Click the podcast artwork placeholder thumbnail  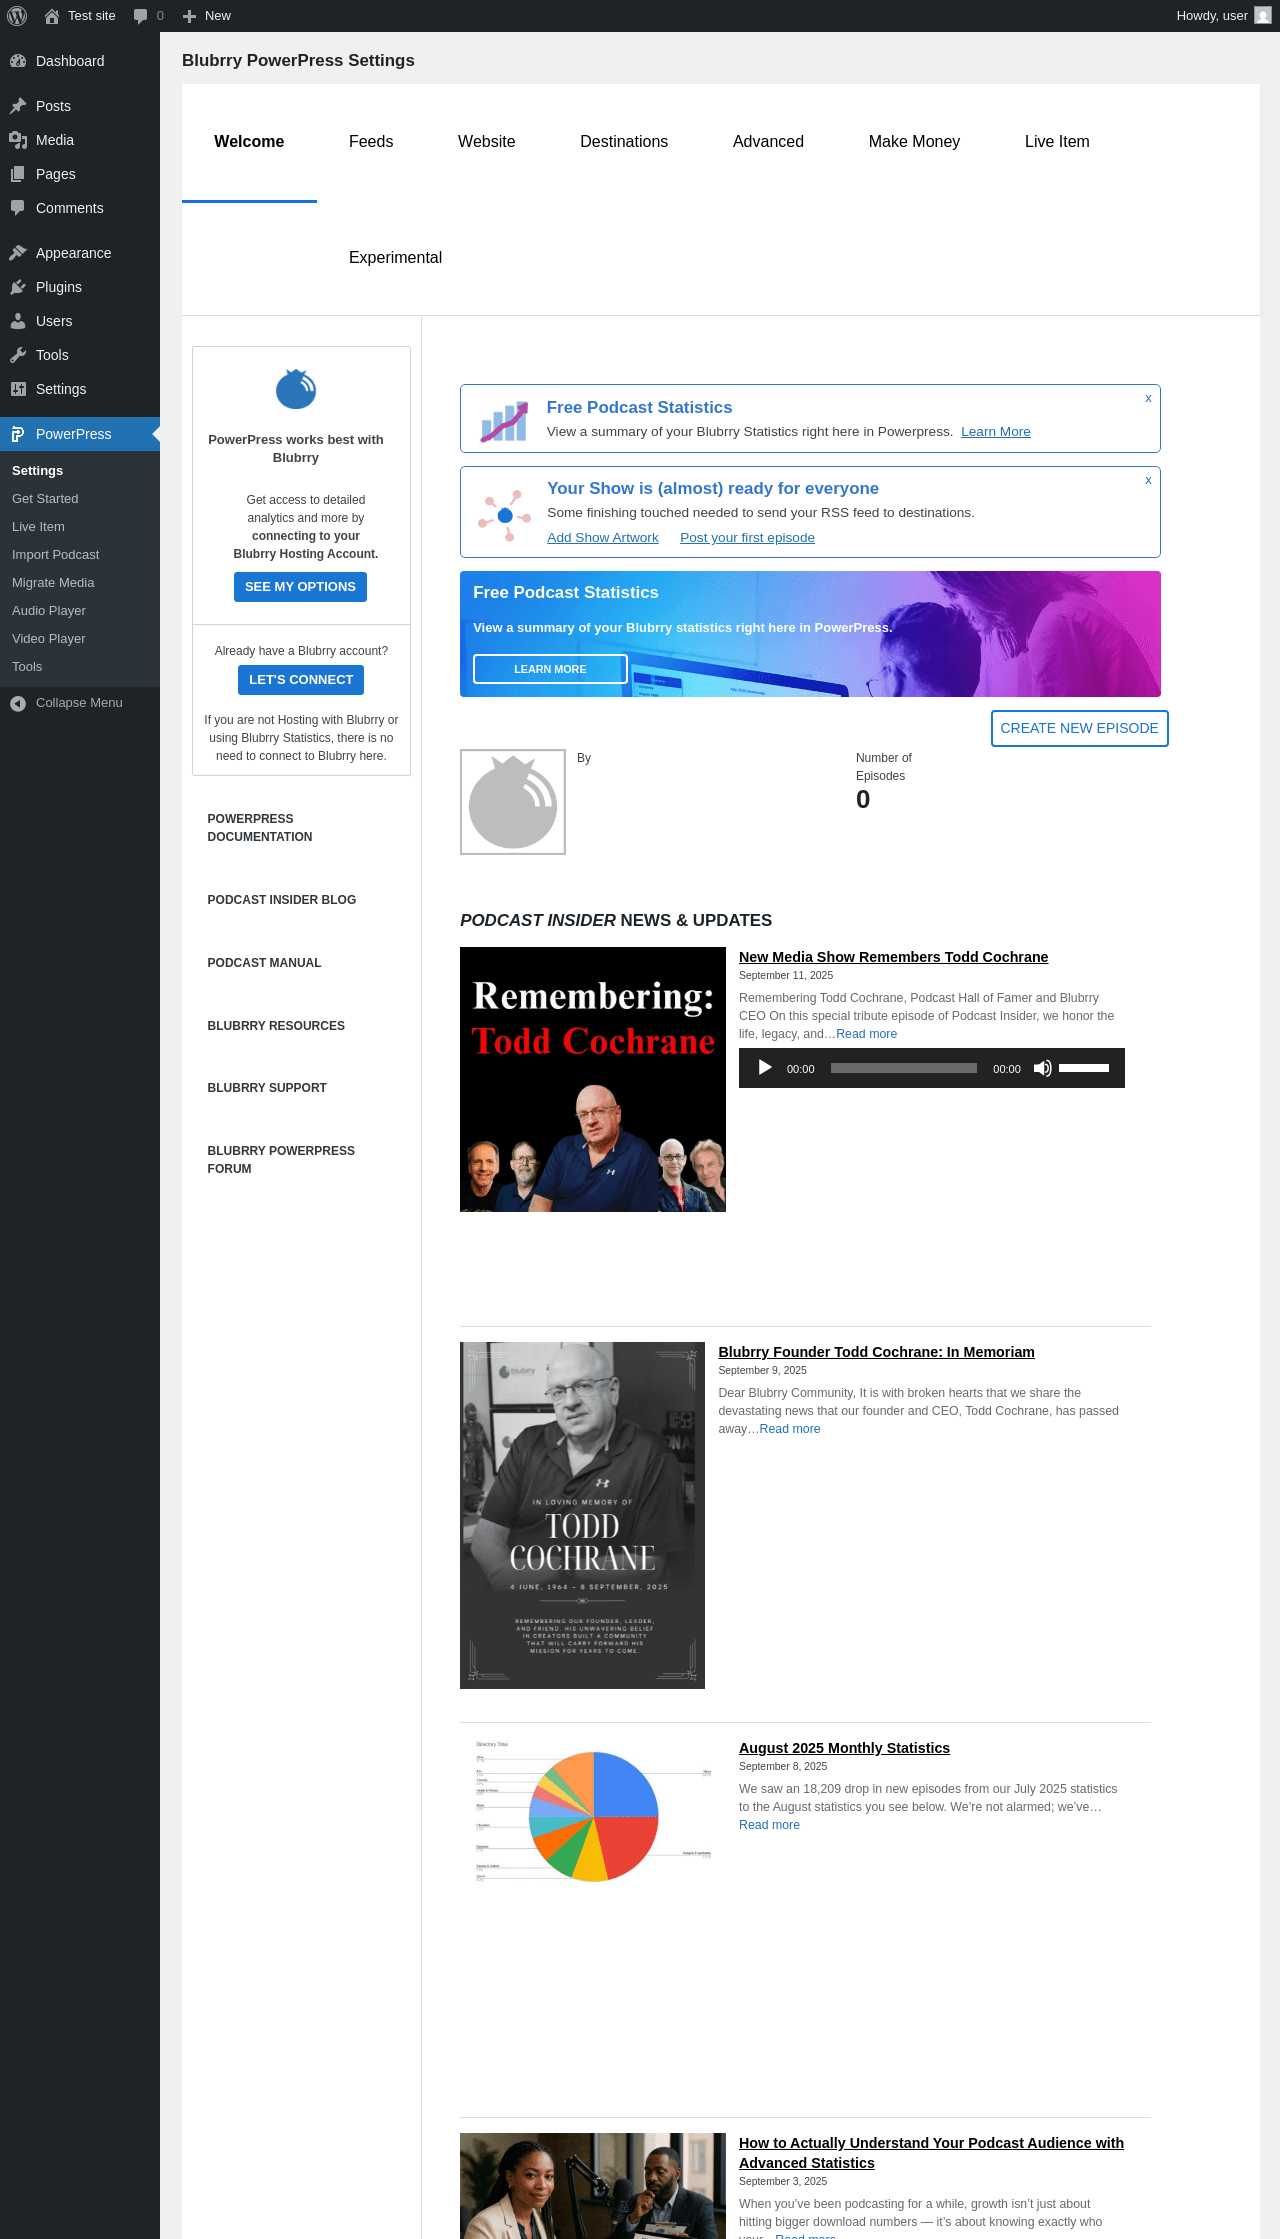513,802
